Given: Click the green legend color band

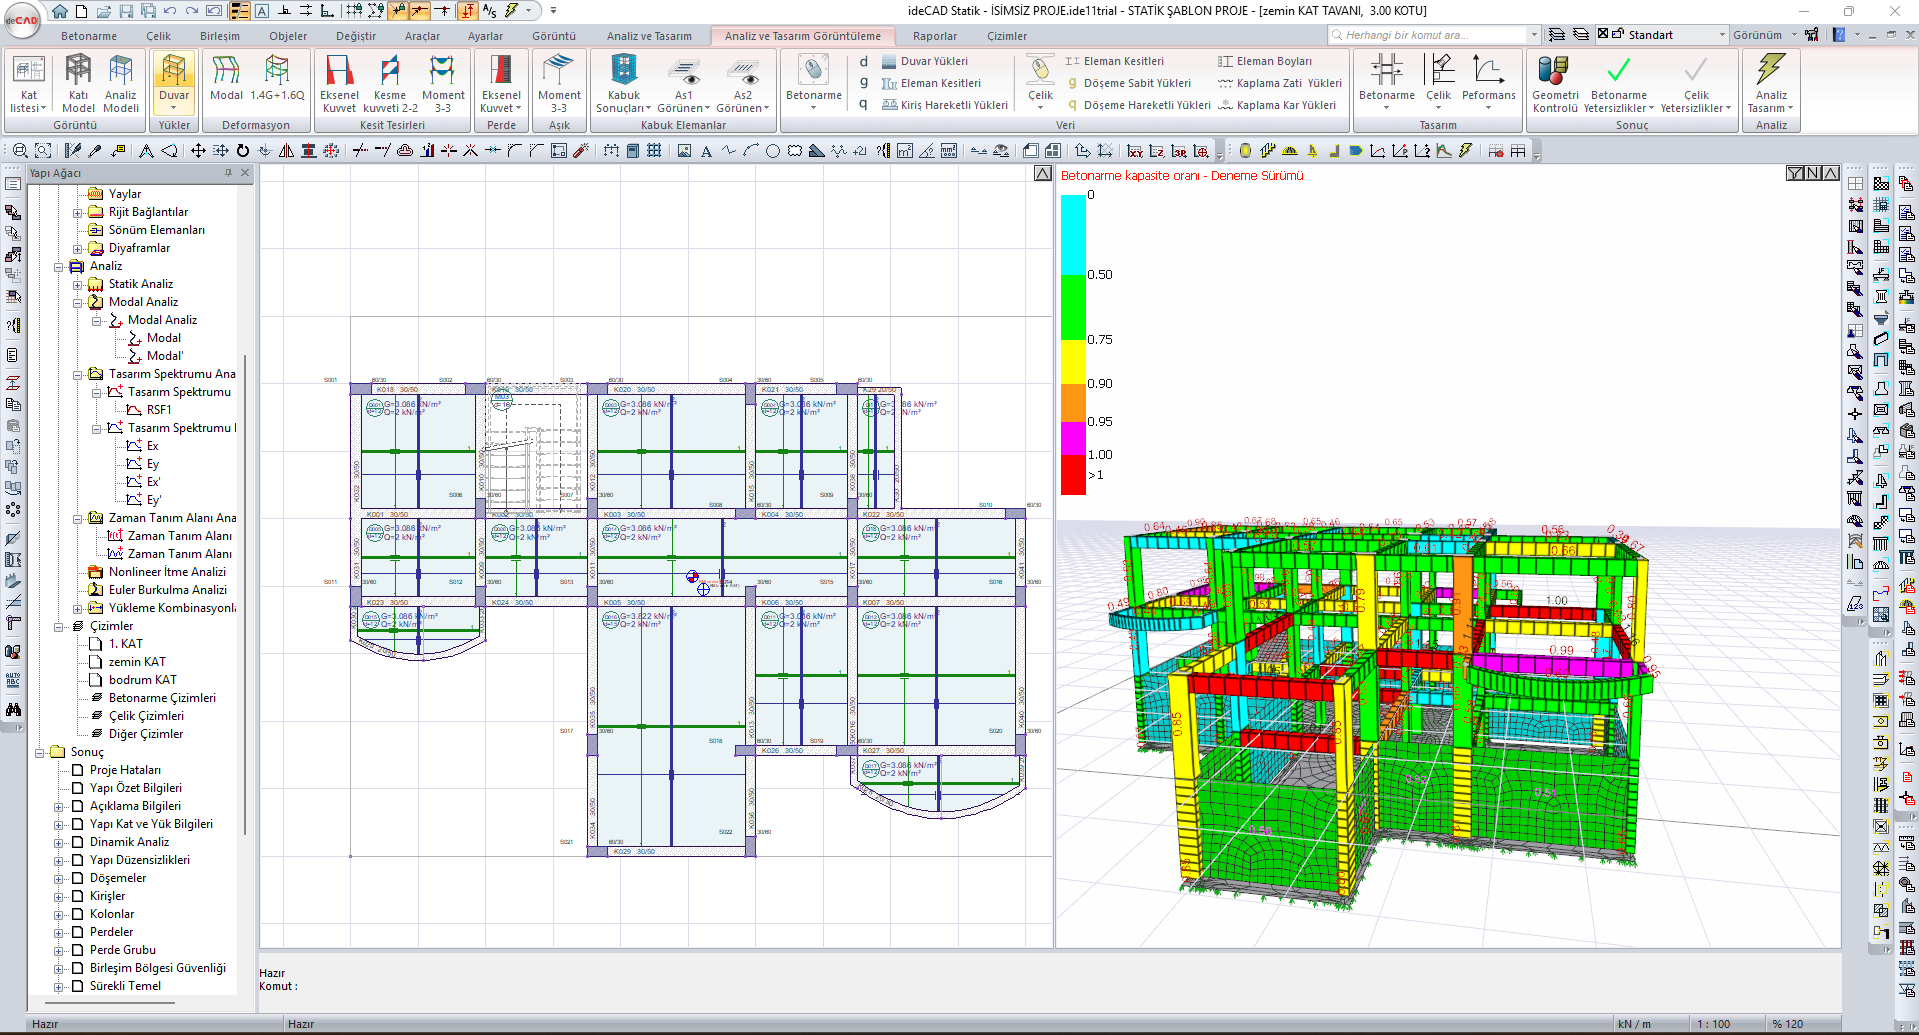Looking at the screenshot, I should [1073, 307].
